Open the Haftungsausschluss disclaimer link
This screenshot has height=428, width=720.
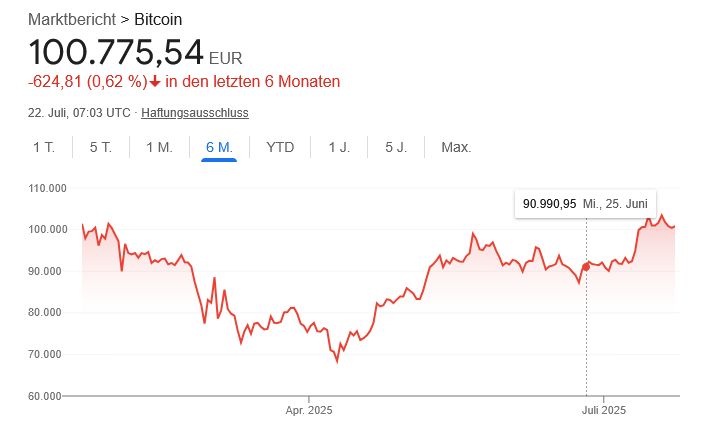(x=195, y=112)
